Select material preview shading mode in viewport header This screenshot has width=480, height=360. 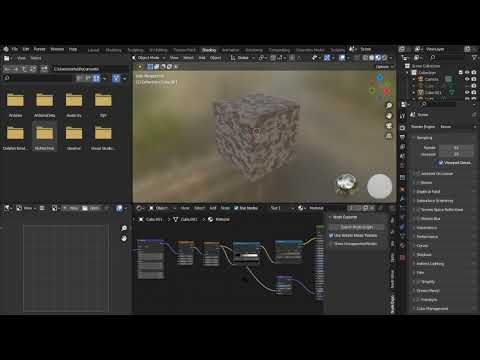378,58
